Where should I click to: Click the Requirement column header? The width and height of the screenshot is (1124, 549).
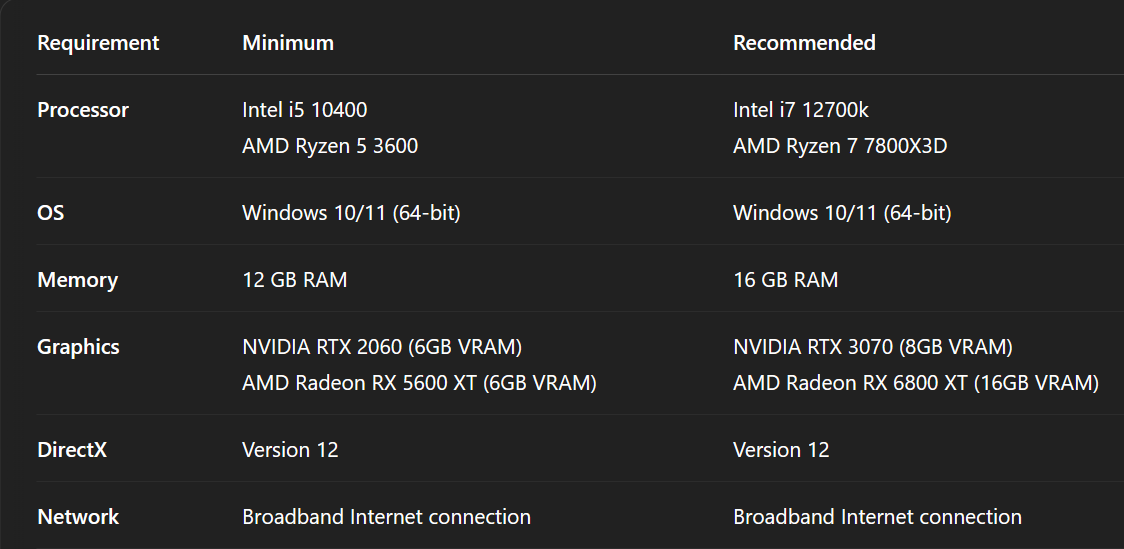pos(98,43)
